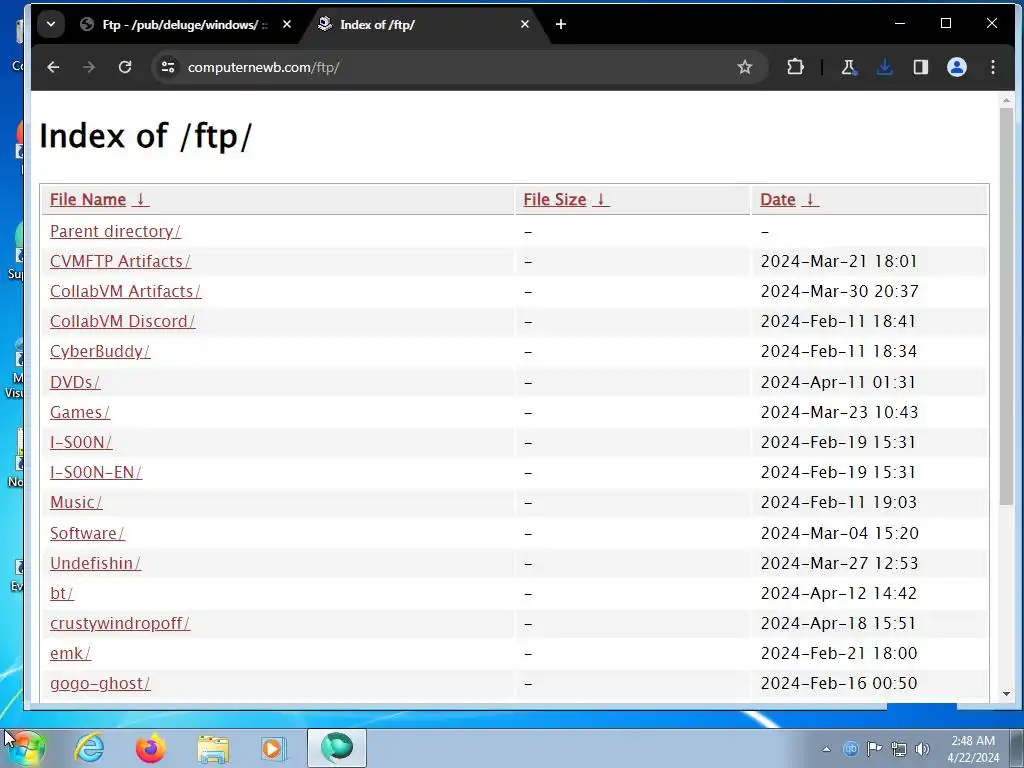Image resolution: width=1024 pixels, height=768 pixels.
Task: Launch Internet Explorer from taskbar
Action: 89,748
